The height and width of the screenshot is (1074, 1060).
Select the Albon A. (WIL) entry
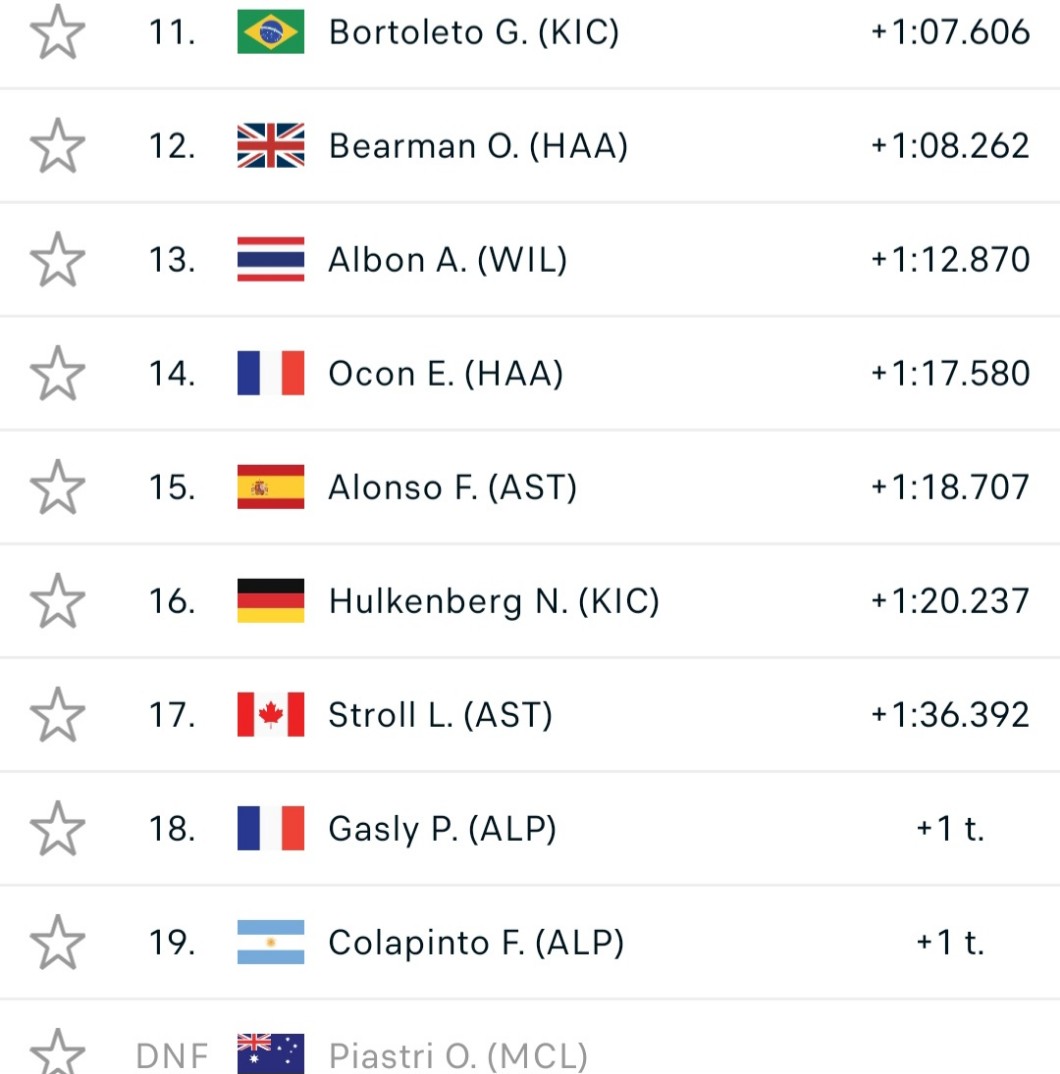[448, 260]
